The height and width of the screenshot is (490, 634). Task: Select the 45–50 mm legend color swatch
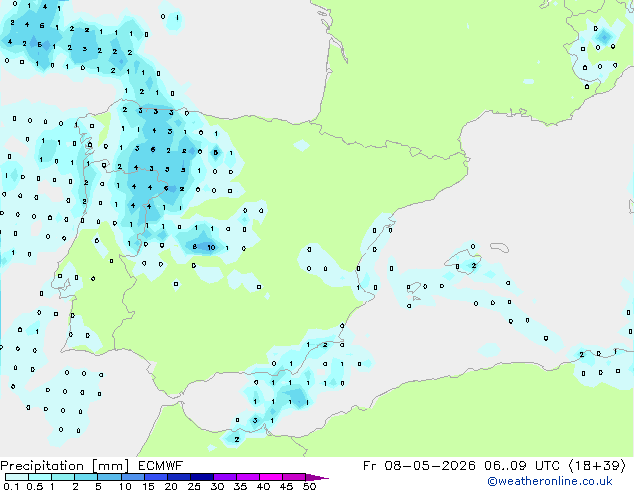[294, 477]
